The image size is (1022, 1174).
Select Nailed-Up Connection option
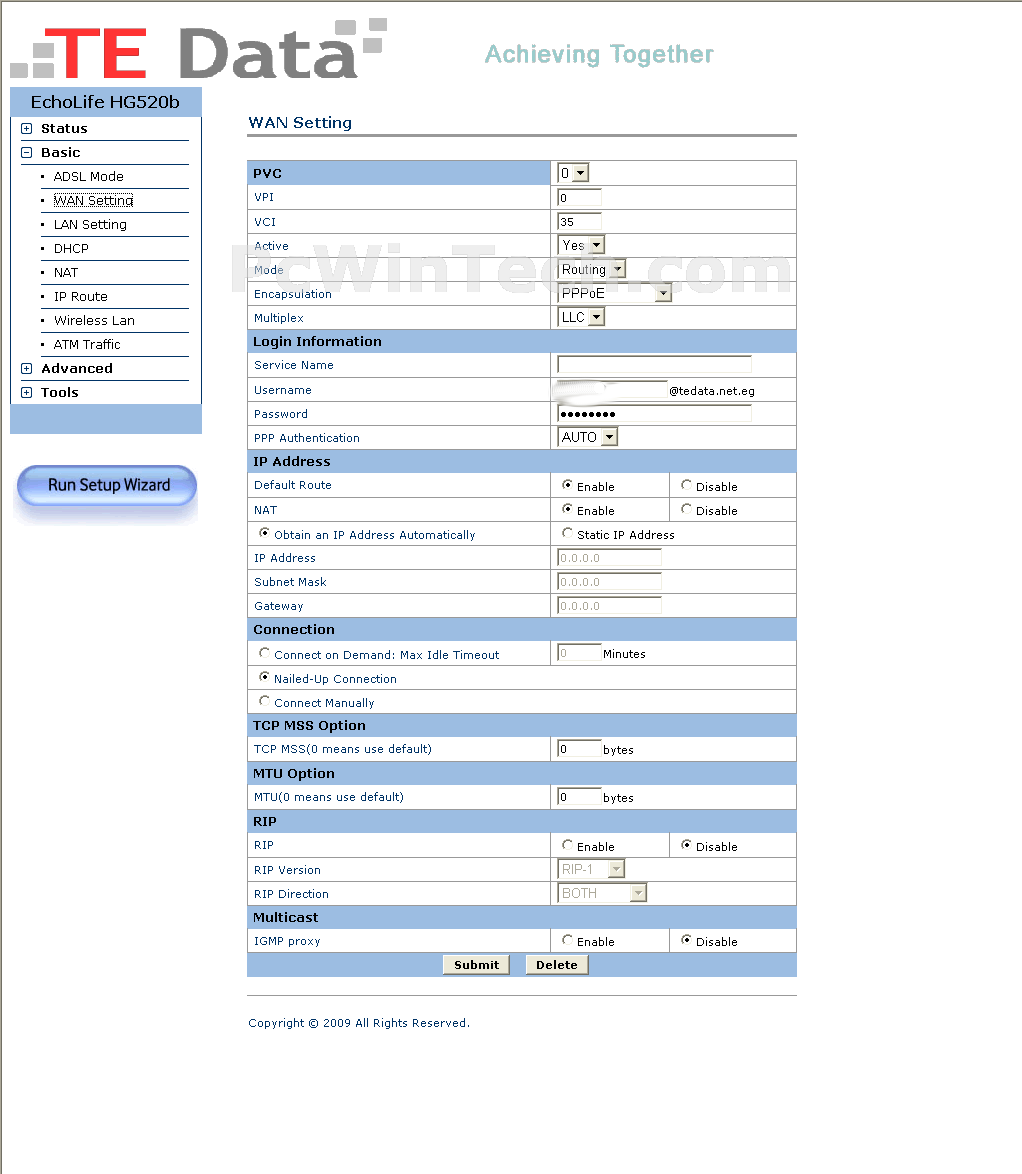click(x=264, y=677)
